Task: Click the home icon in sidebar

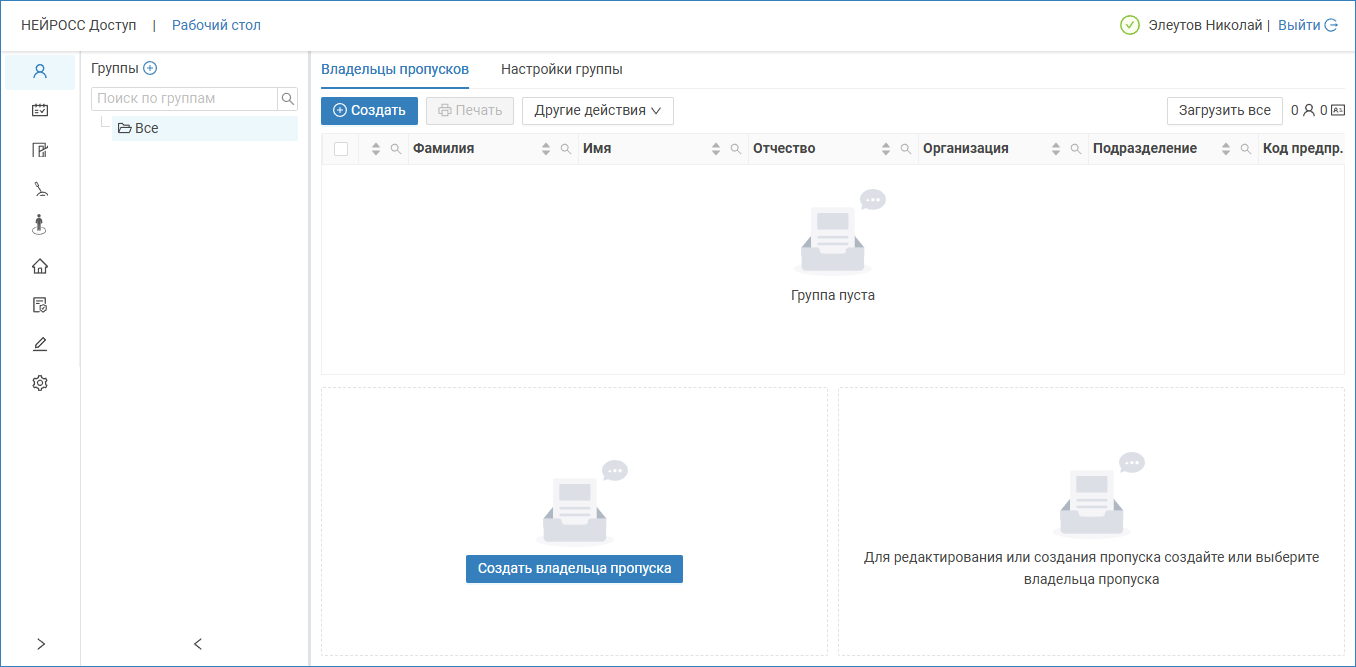Action: tap(40, 266)
